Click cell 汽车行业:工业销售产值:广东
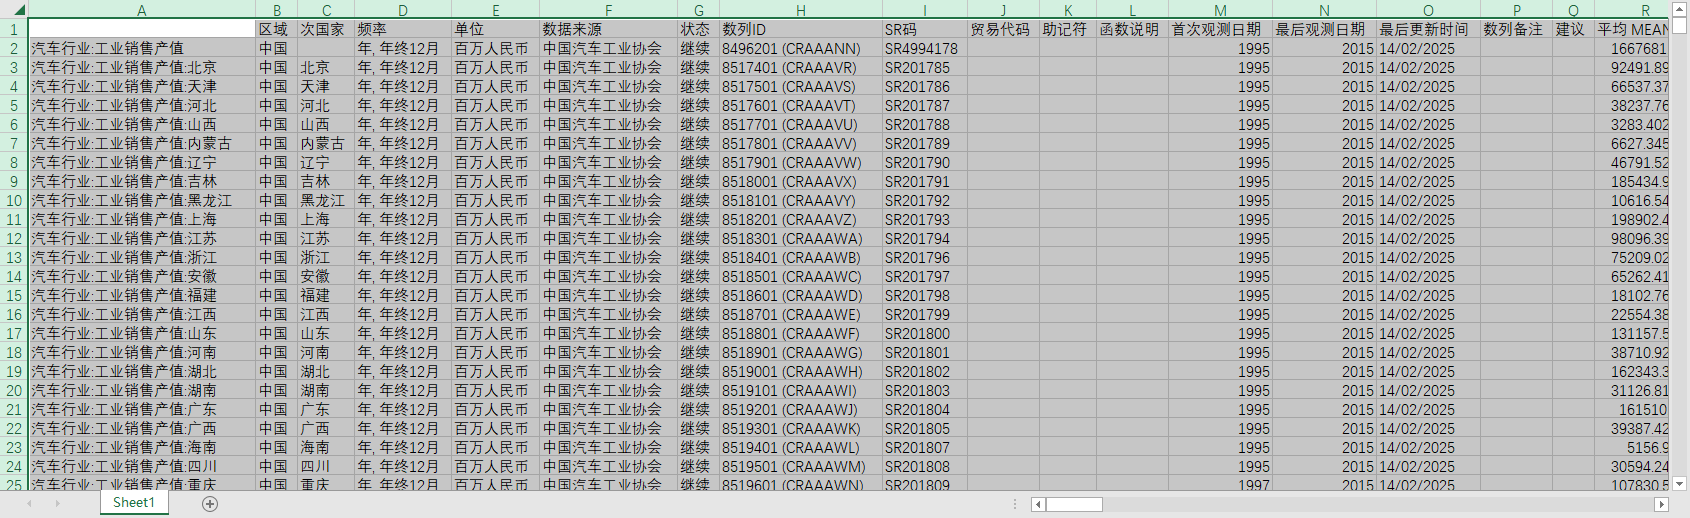This screenshot has height=518, width=1690. pos(142,409)
